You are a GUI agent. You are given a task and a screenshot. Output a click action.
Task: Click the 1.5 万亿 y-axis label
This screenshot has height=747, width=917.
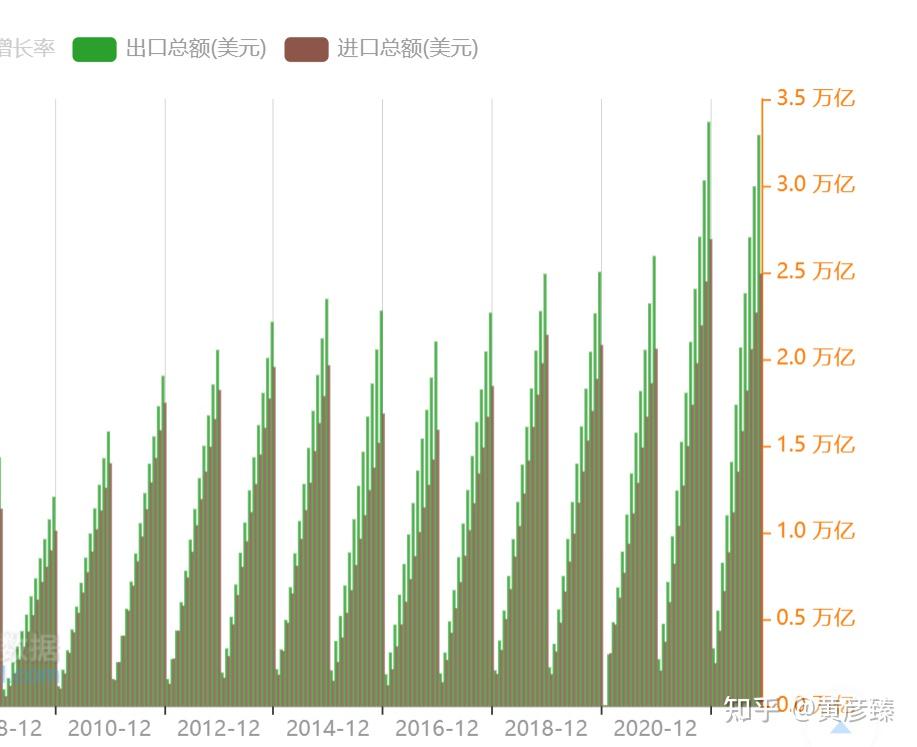pos(815,445)
